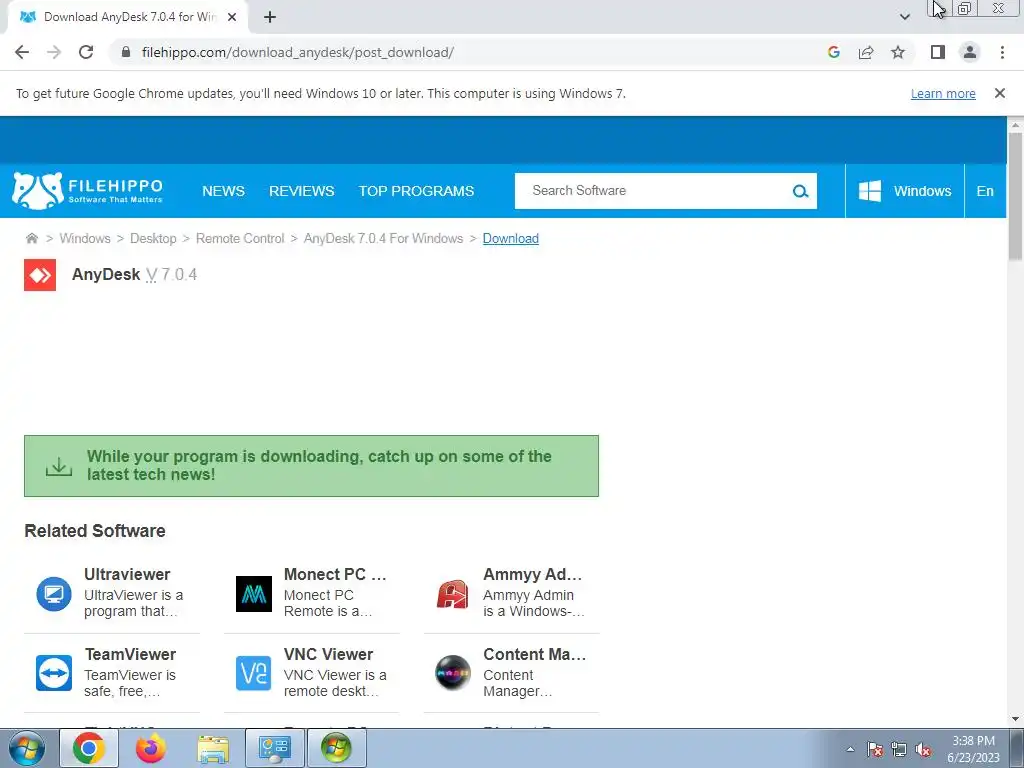Open AnyDesk 7.0.4 For Windows breadcrumb
The image size is (1024, 768).
(x=383, y=238)
